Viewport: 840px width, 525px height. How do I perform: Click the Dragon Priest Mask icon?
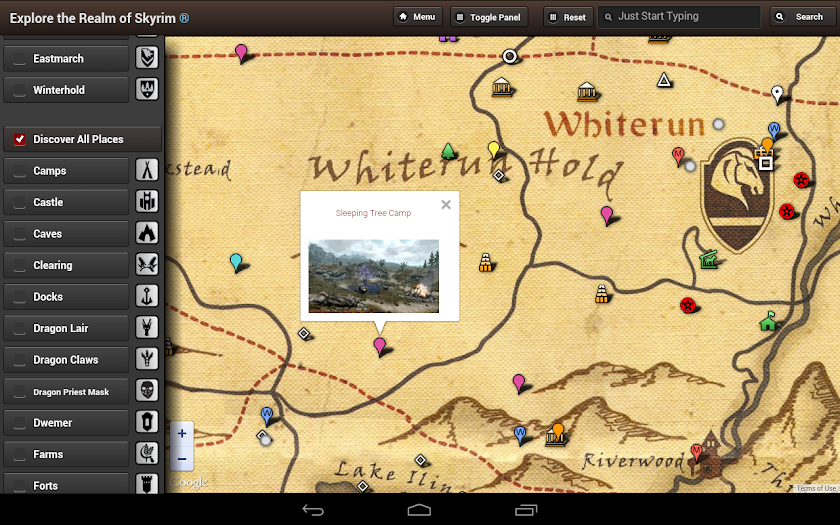pos(147,391)
